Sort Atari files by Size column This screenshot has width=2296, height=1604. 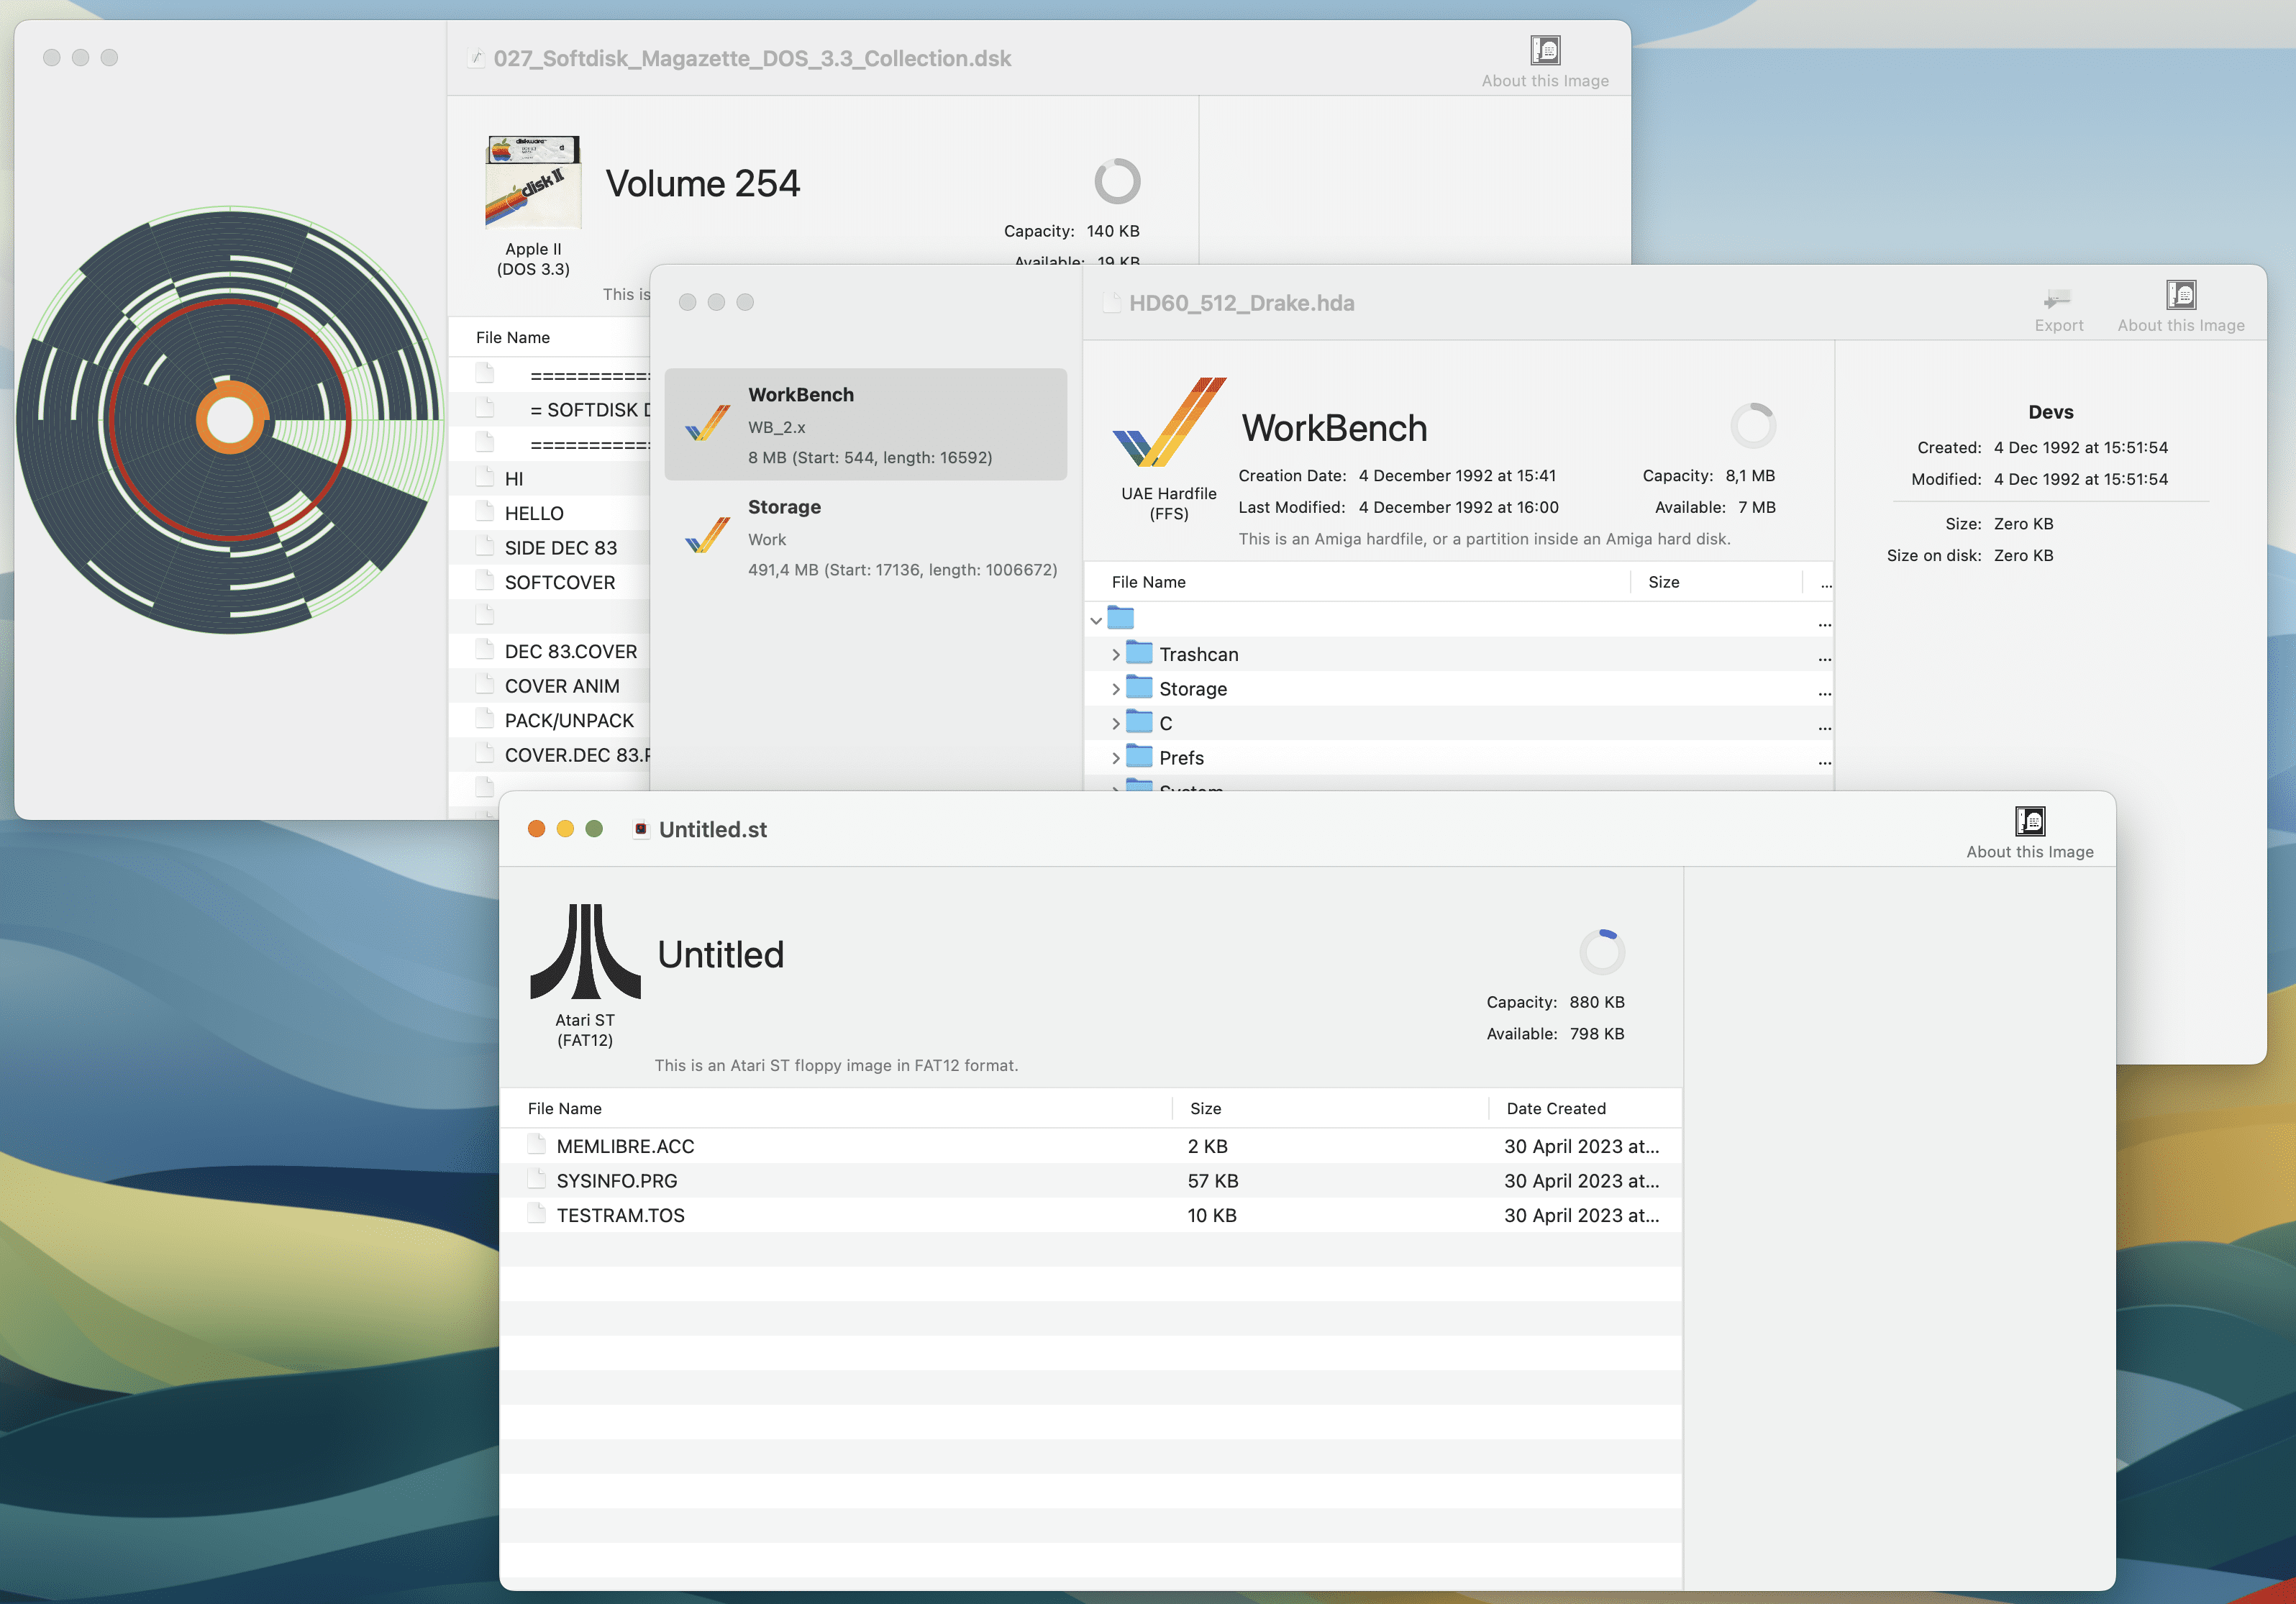click(1205, 1108)
